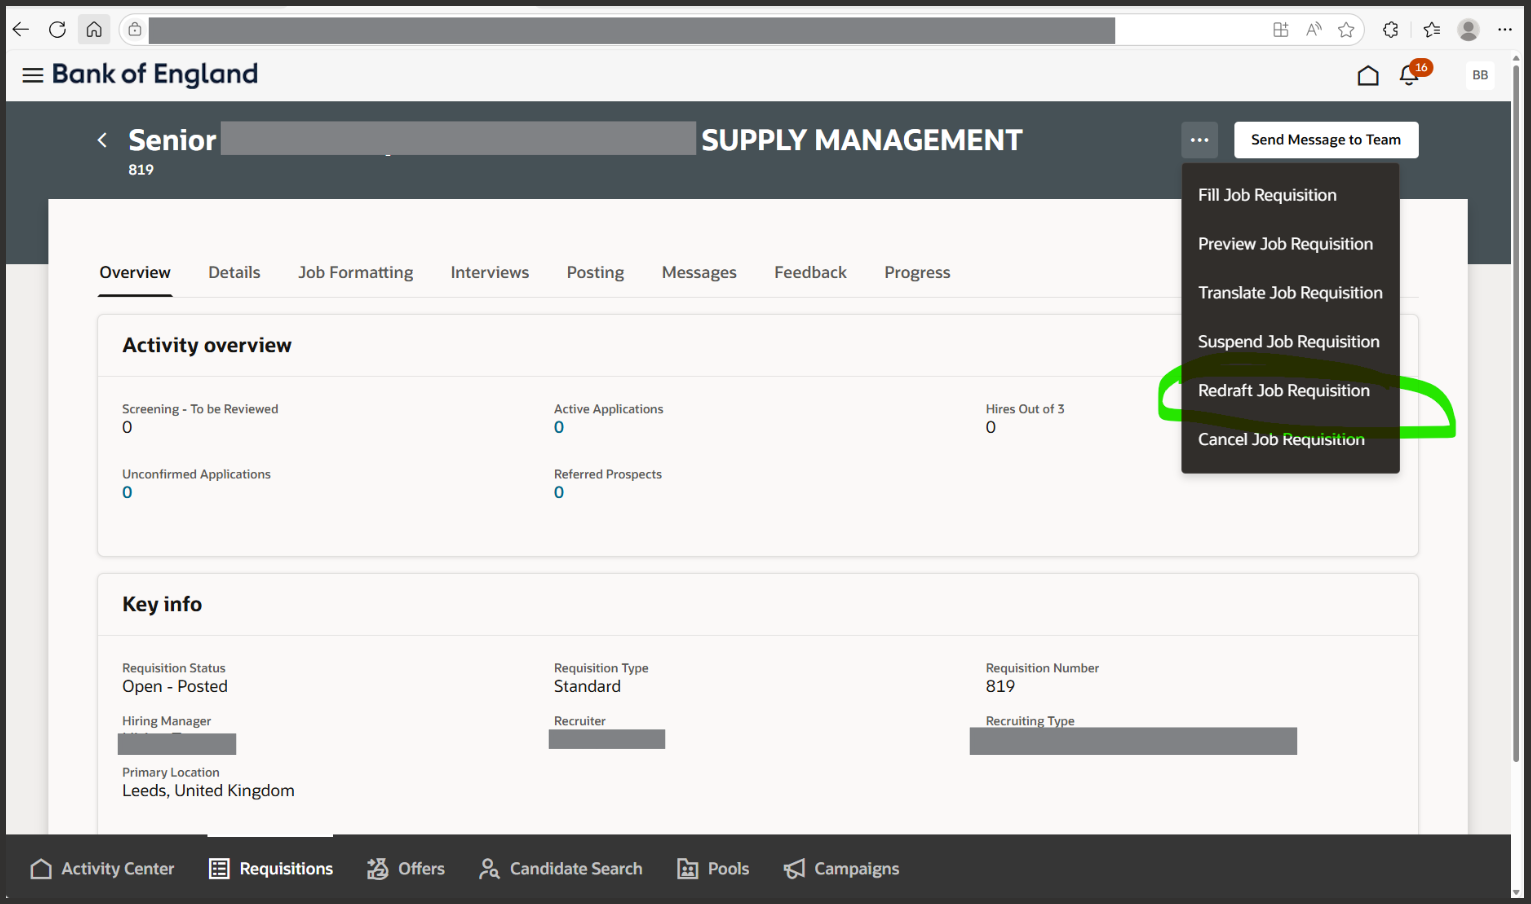This screenshot has width=1531, height=904.
Task: Select Suspend Job Requisition
Action: point(1290,342)
